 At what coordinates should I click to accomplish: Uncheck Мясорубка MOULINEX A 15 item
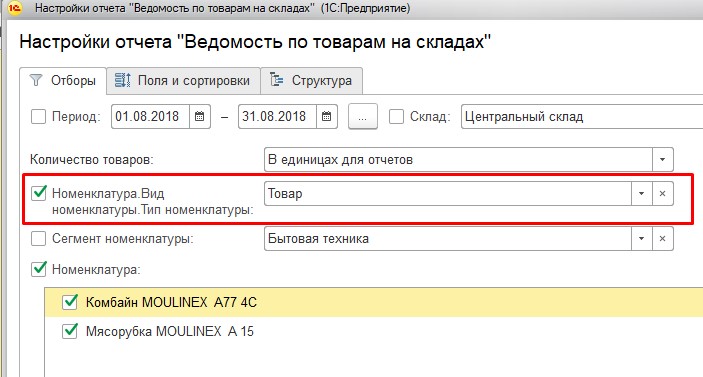tap(70, 331)
